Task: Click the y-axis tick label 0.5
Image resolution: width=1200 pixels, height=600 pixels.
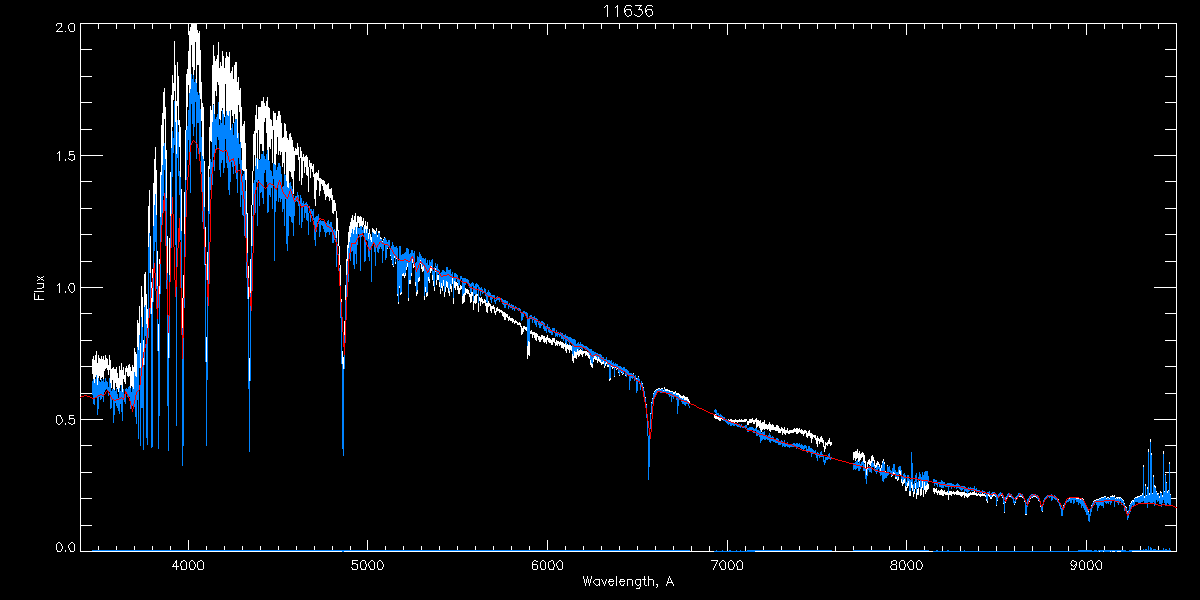Action: point(65,418)
